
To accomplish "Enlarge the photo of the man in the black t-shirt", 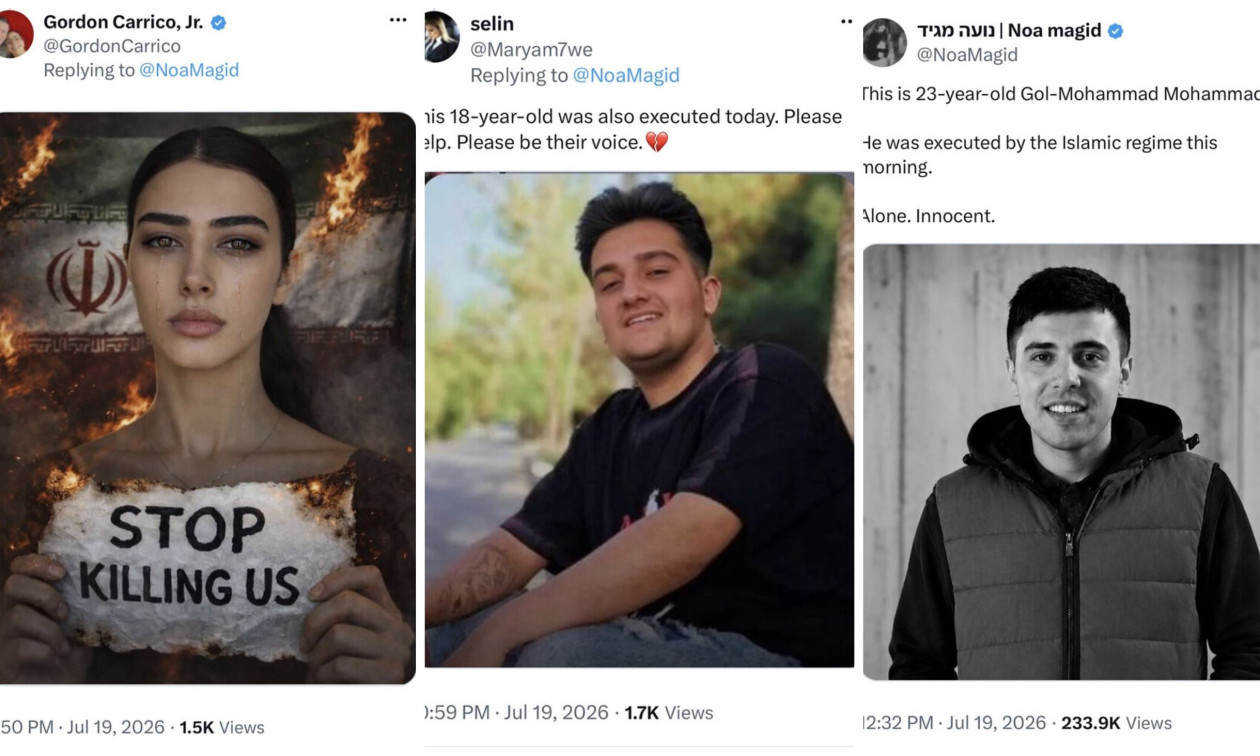I will coord(640,420).
